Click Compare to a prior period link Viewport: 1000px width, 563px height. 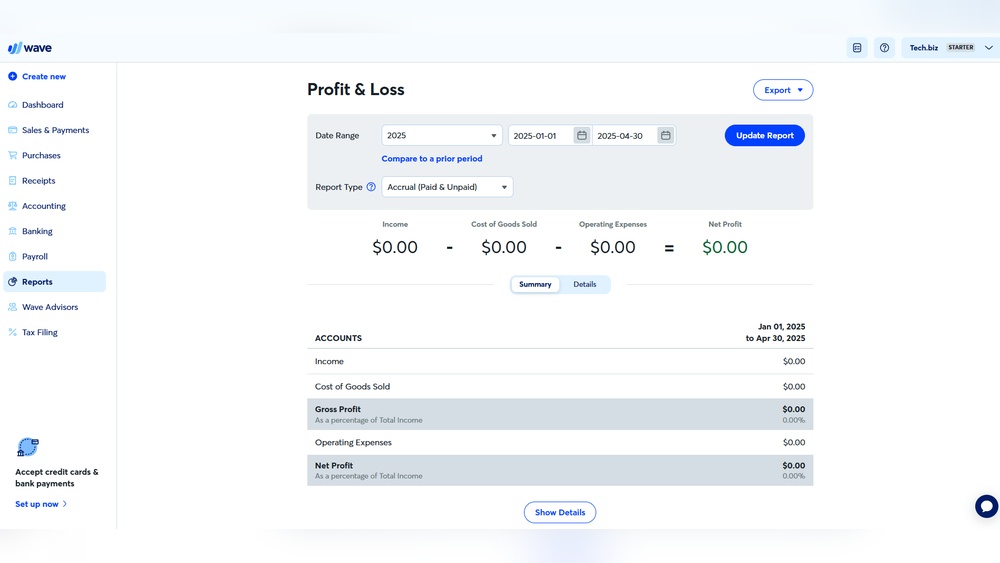tap(432, 159)
